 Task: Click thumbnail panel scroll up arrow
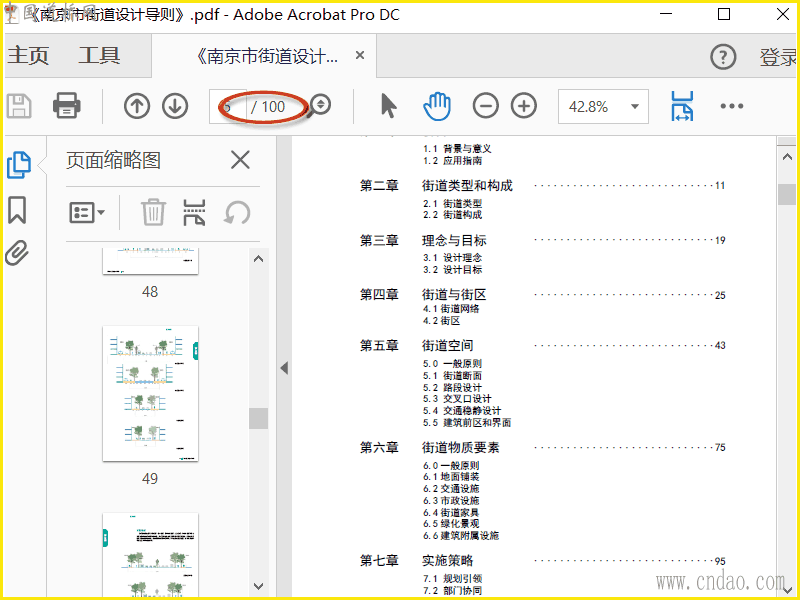pyautogui.click(x=259, y=259)
